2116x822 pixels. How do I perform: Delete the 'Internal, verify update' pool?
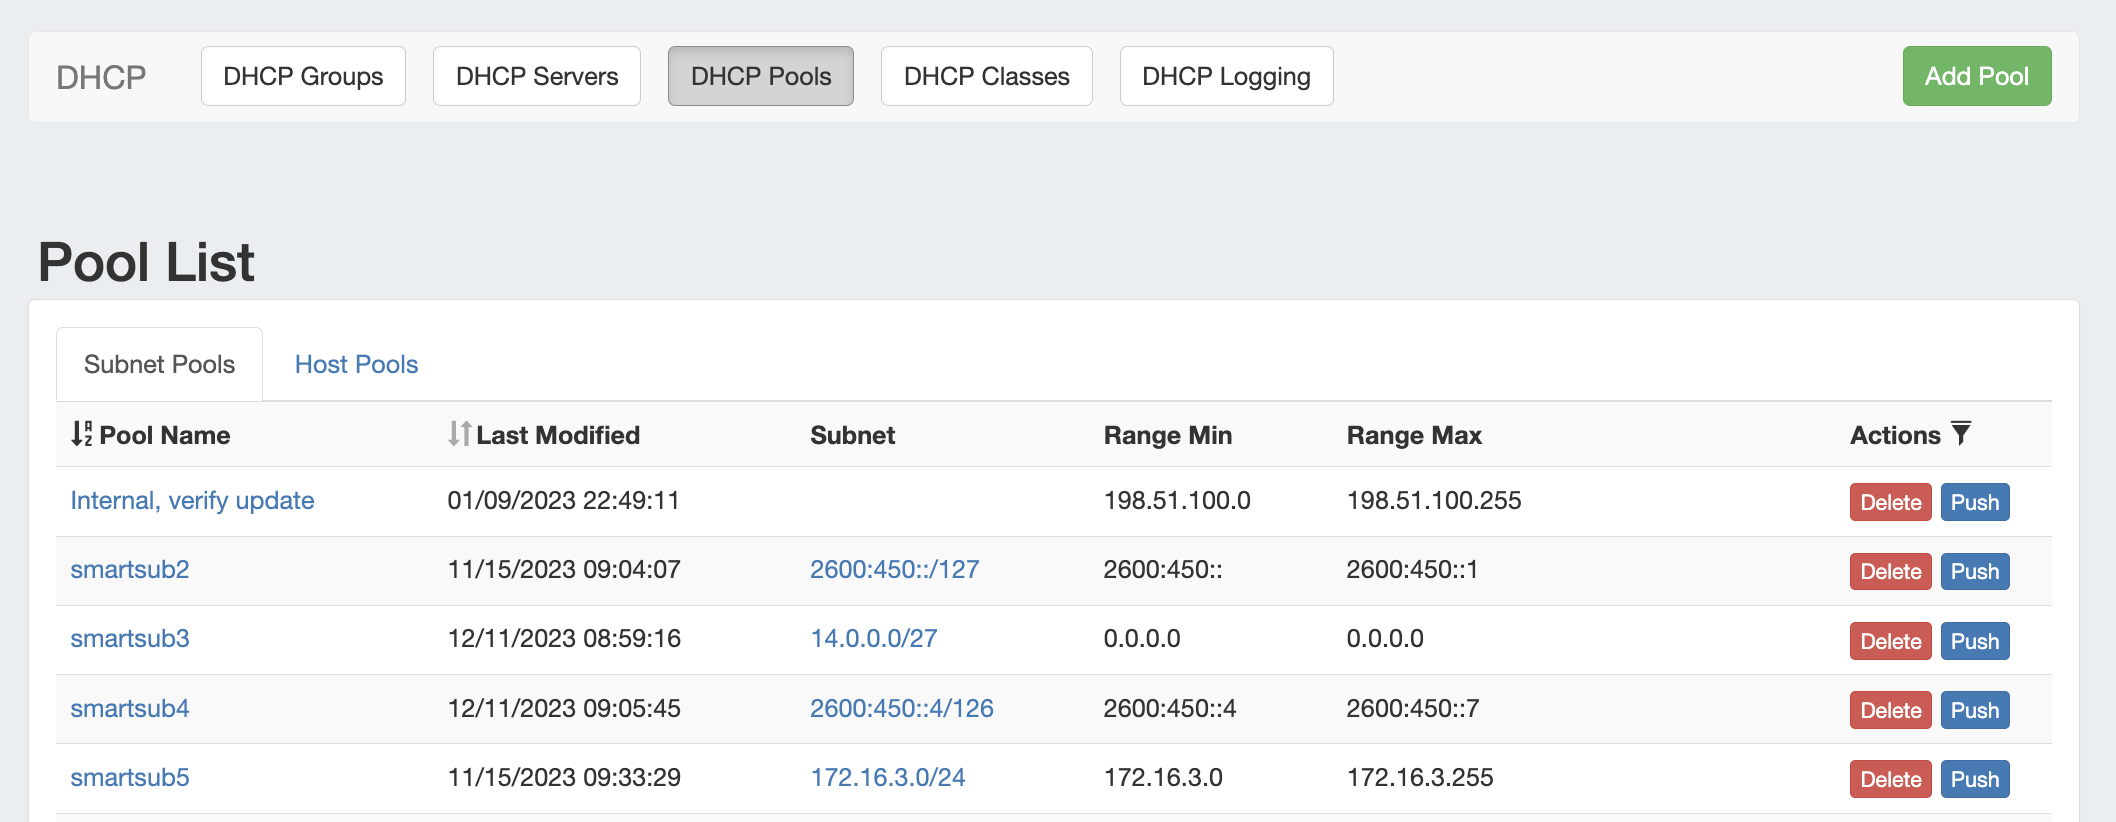click(x=1890, y=502)
